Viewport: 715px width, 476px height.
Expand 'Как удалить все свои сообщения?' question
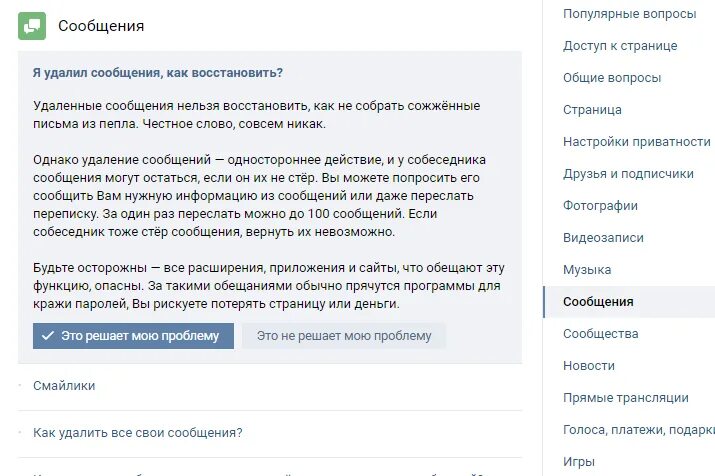137,433
